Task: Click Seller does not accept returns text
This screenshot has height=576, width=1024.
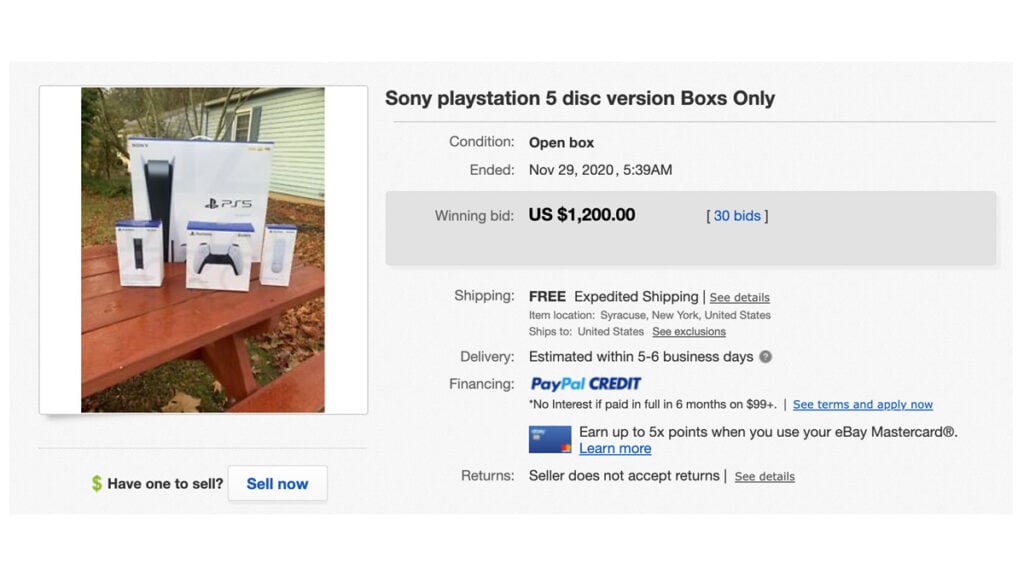Action: (x=624, y=476)
